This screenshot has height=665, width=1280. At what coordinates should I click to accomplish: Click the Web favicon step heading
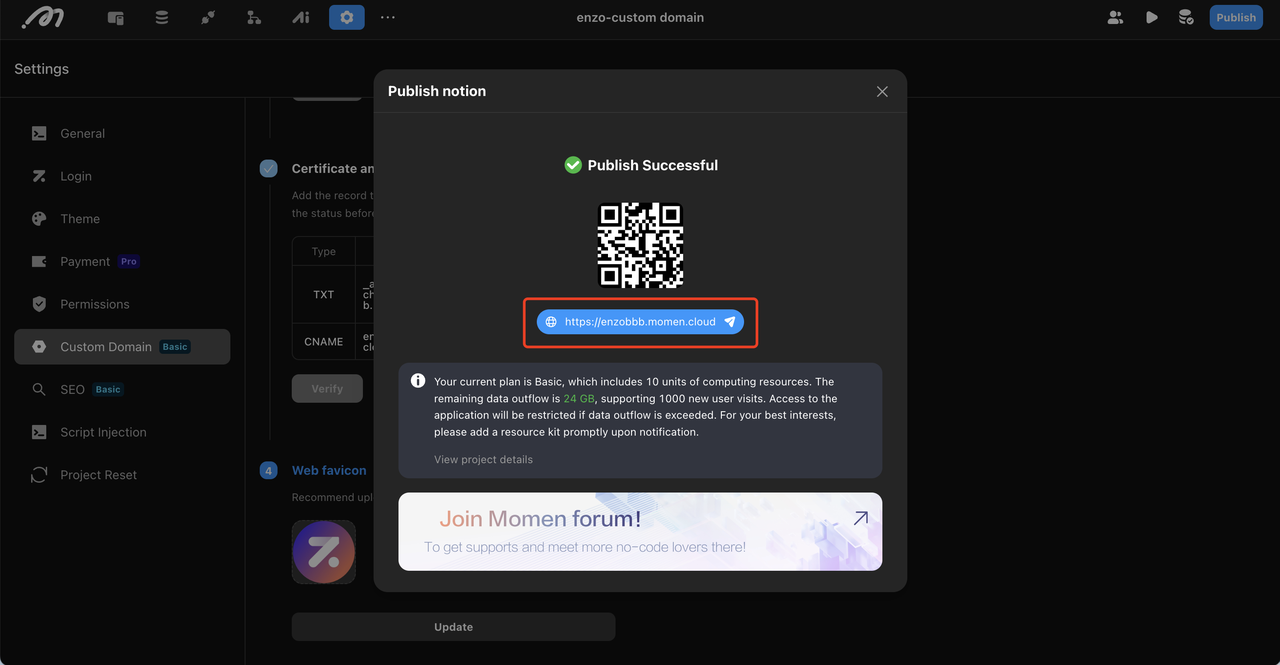(x=329, y=470)
